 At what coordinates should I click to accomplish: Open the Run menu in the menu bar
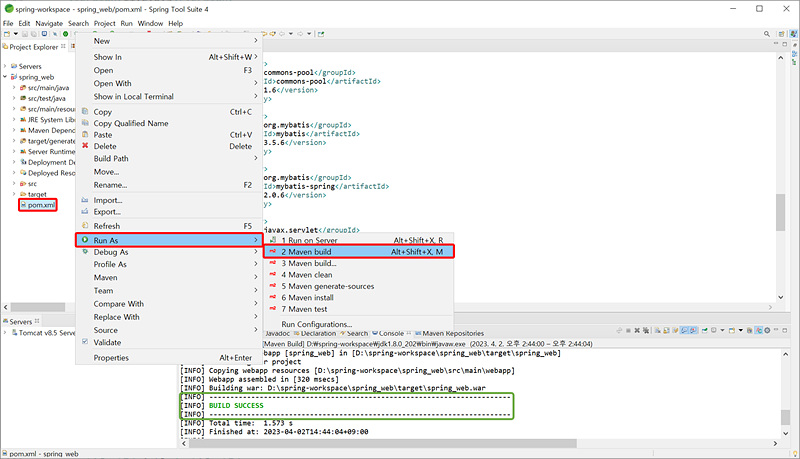127,23
